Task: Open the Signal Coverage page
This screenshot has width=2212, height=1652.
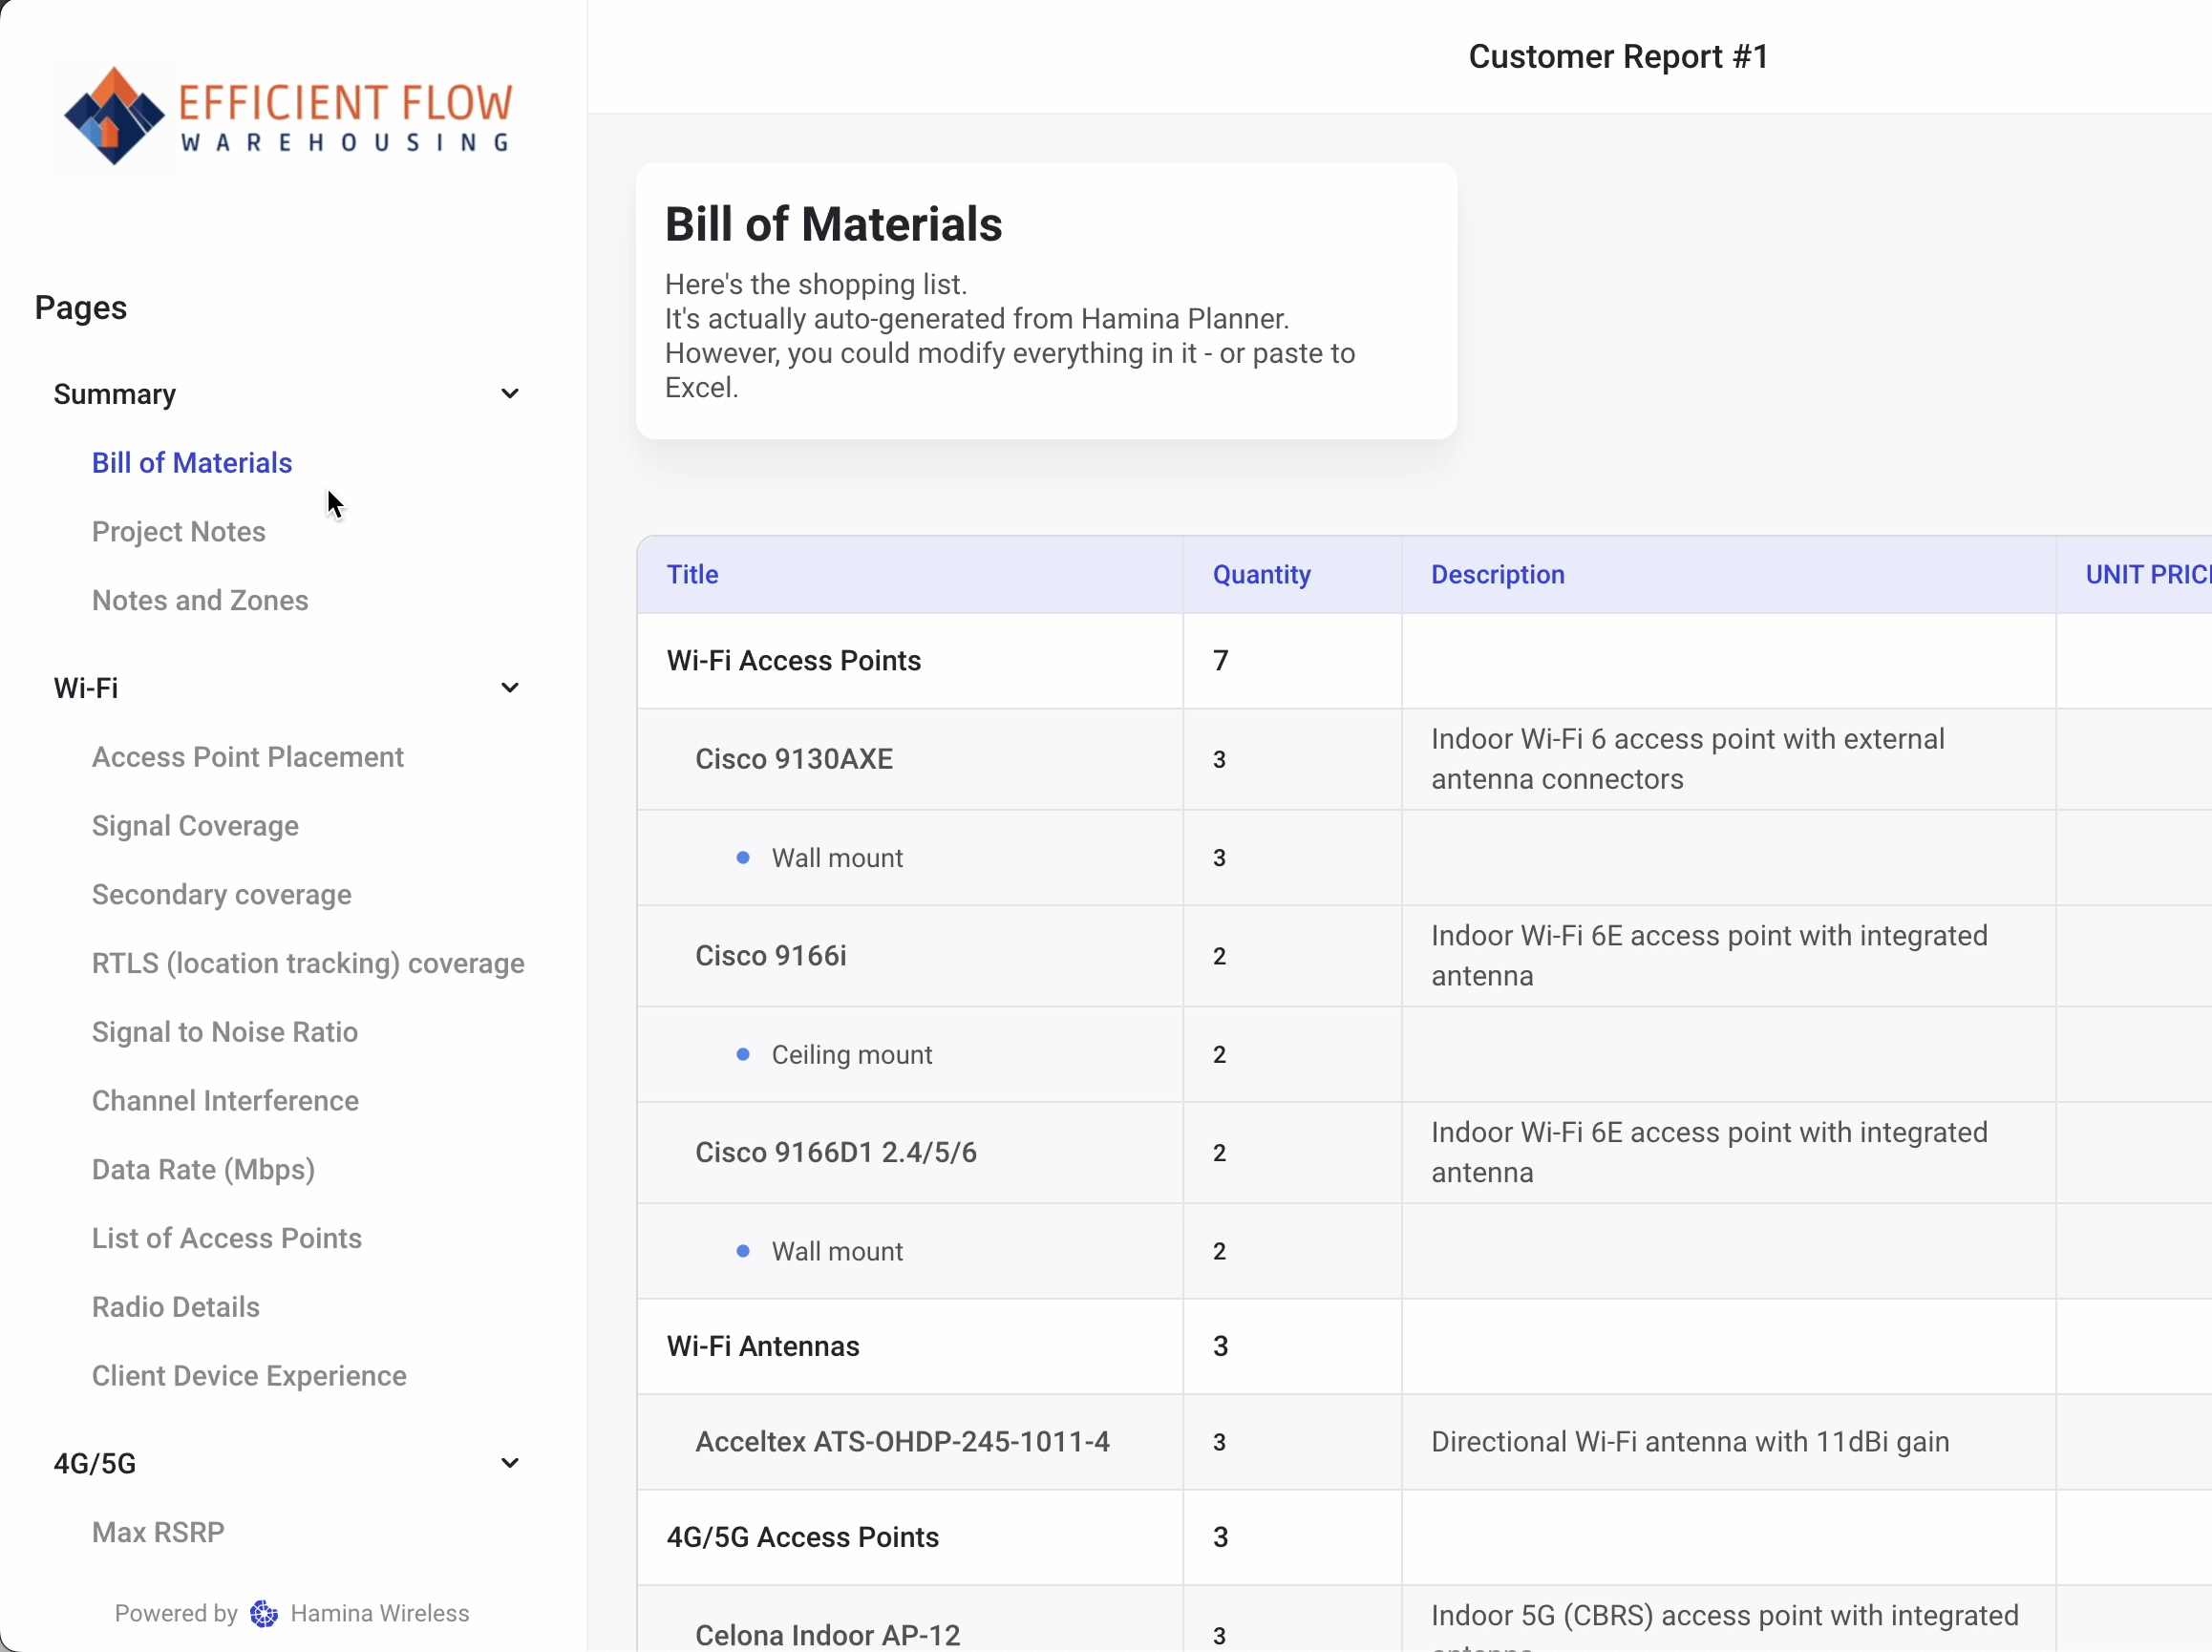Action: click(x=195, y=826)
